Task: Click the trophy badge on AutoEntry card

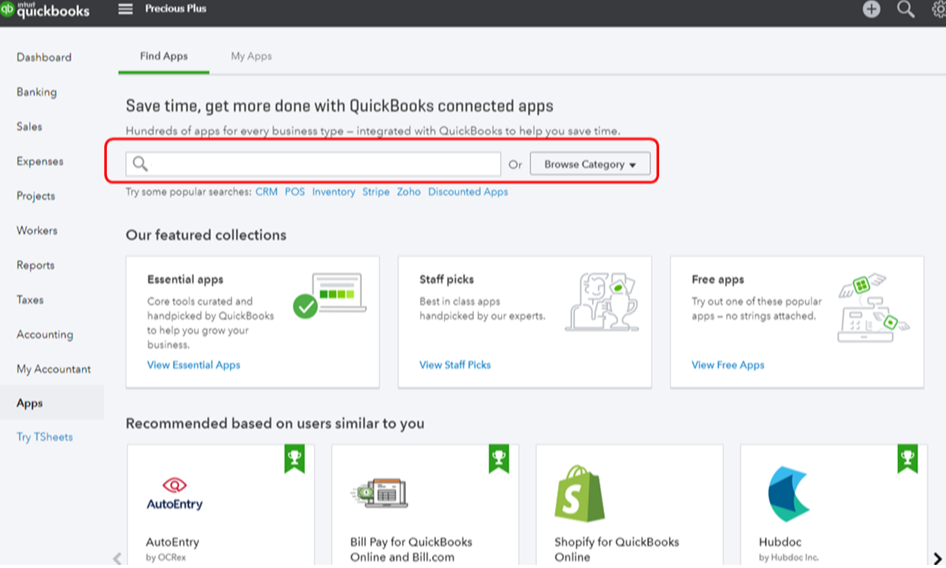Action: tap(294, 459)
